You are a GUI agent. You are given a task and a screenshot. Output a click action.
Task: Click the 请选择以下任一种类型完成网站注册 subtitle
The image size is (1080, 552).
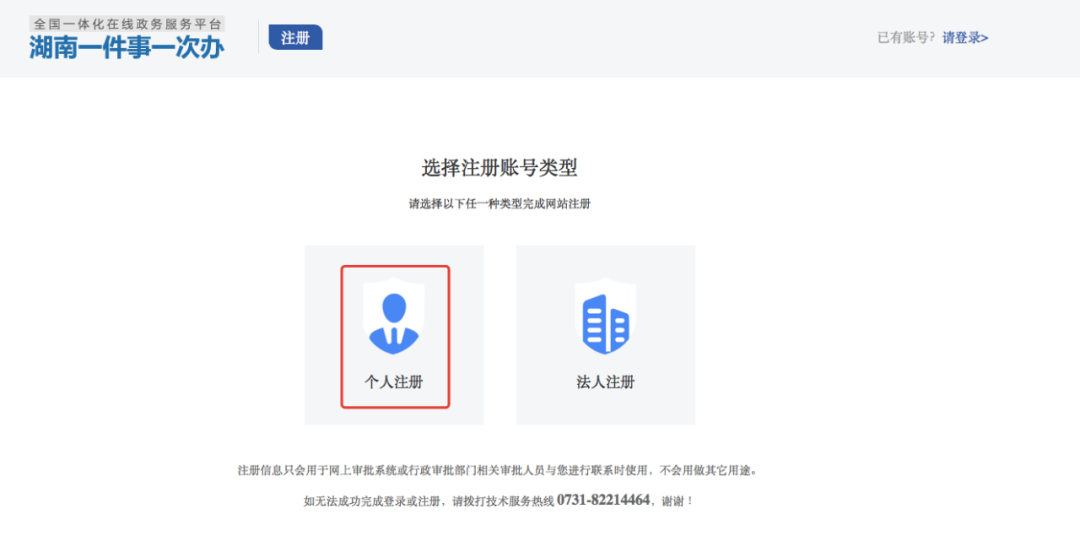tap(499, 204)
